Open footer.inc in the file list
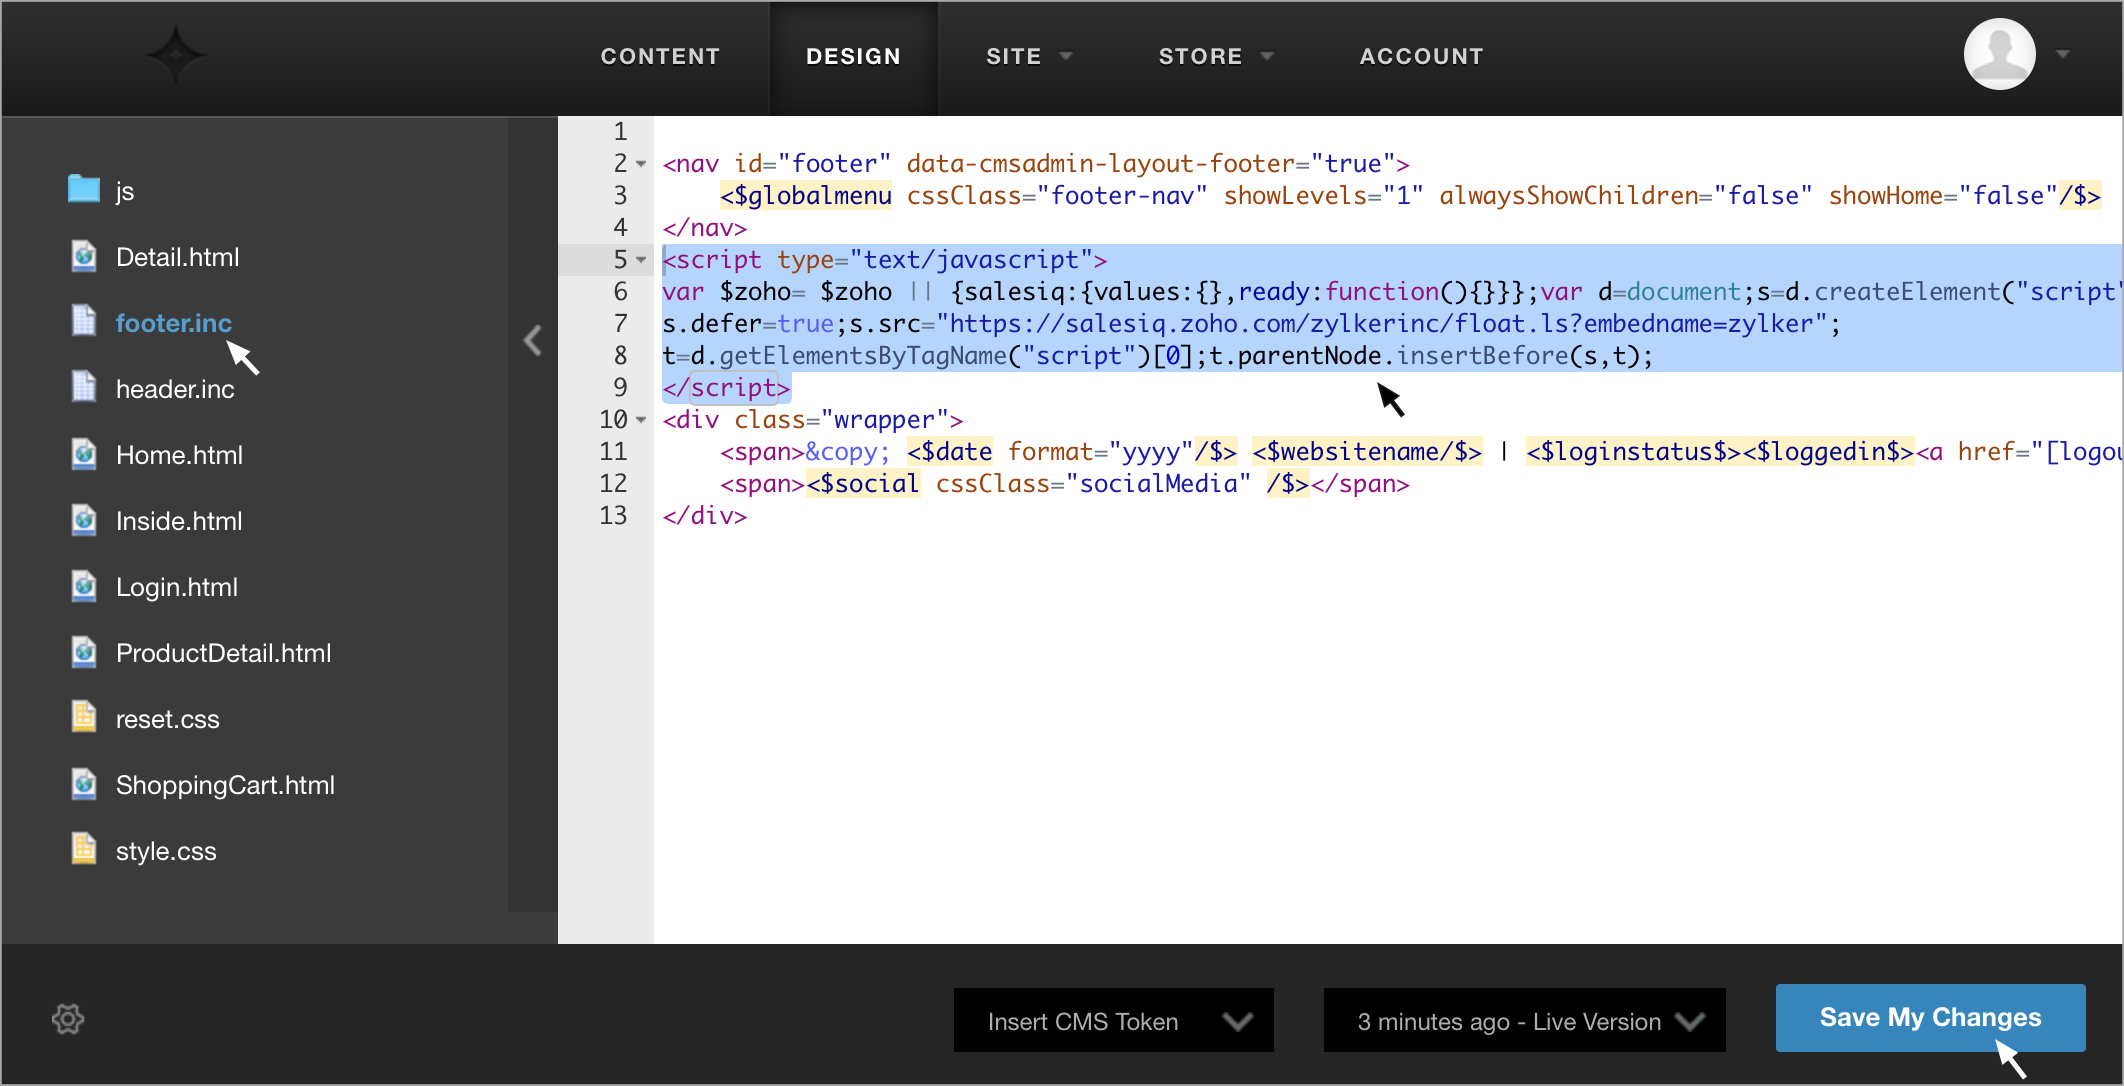 point(174,323)
